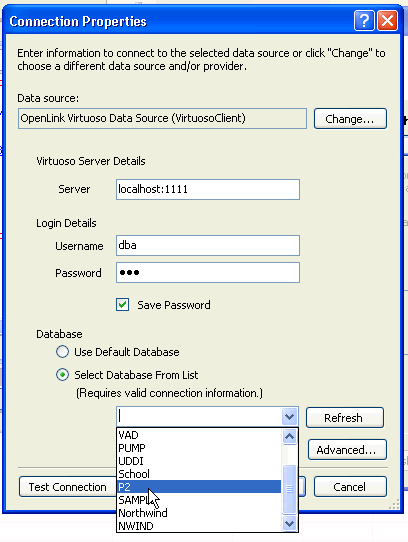The width and height of the screenshot is (408, 542).
Task: Click the Refresh button
Action: point(345,418)
